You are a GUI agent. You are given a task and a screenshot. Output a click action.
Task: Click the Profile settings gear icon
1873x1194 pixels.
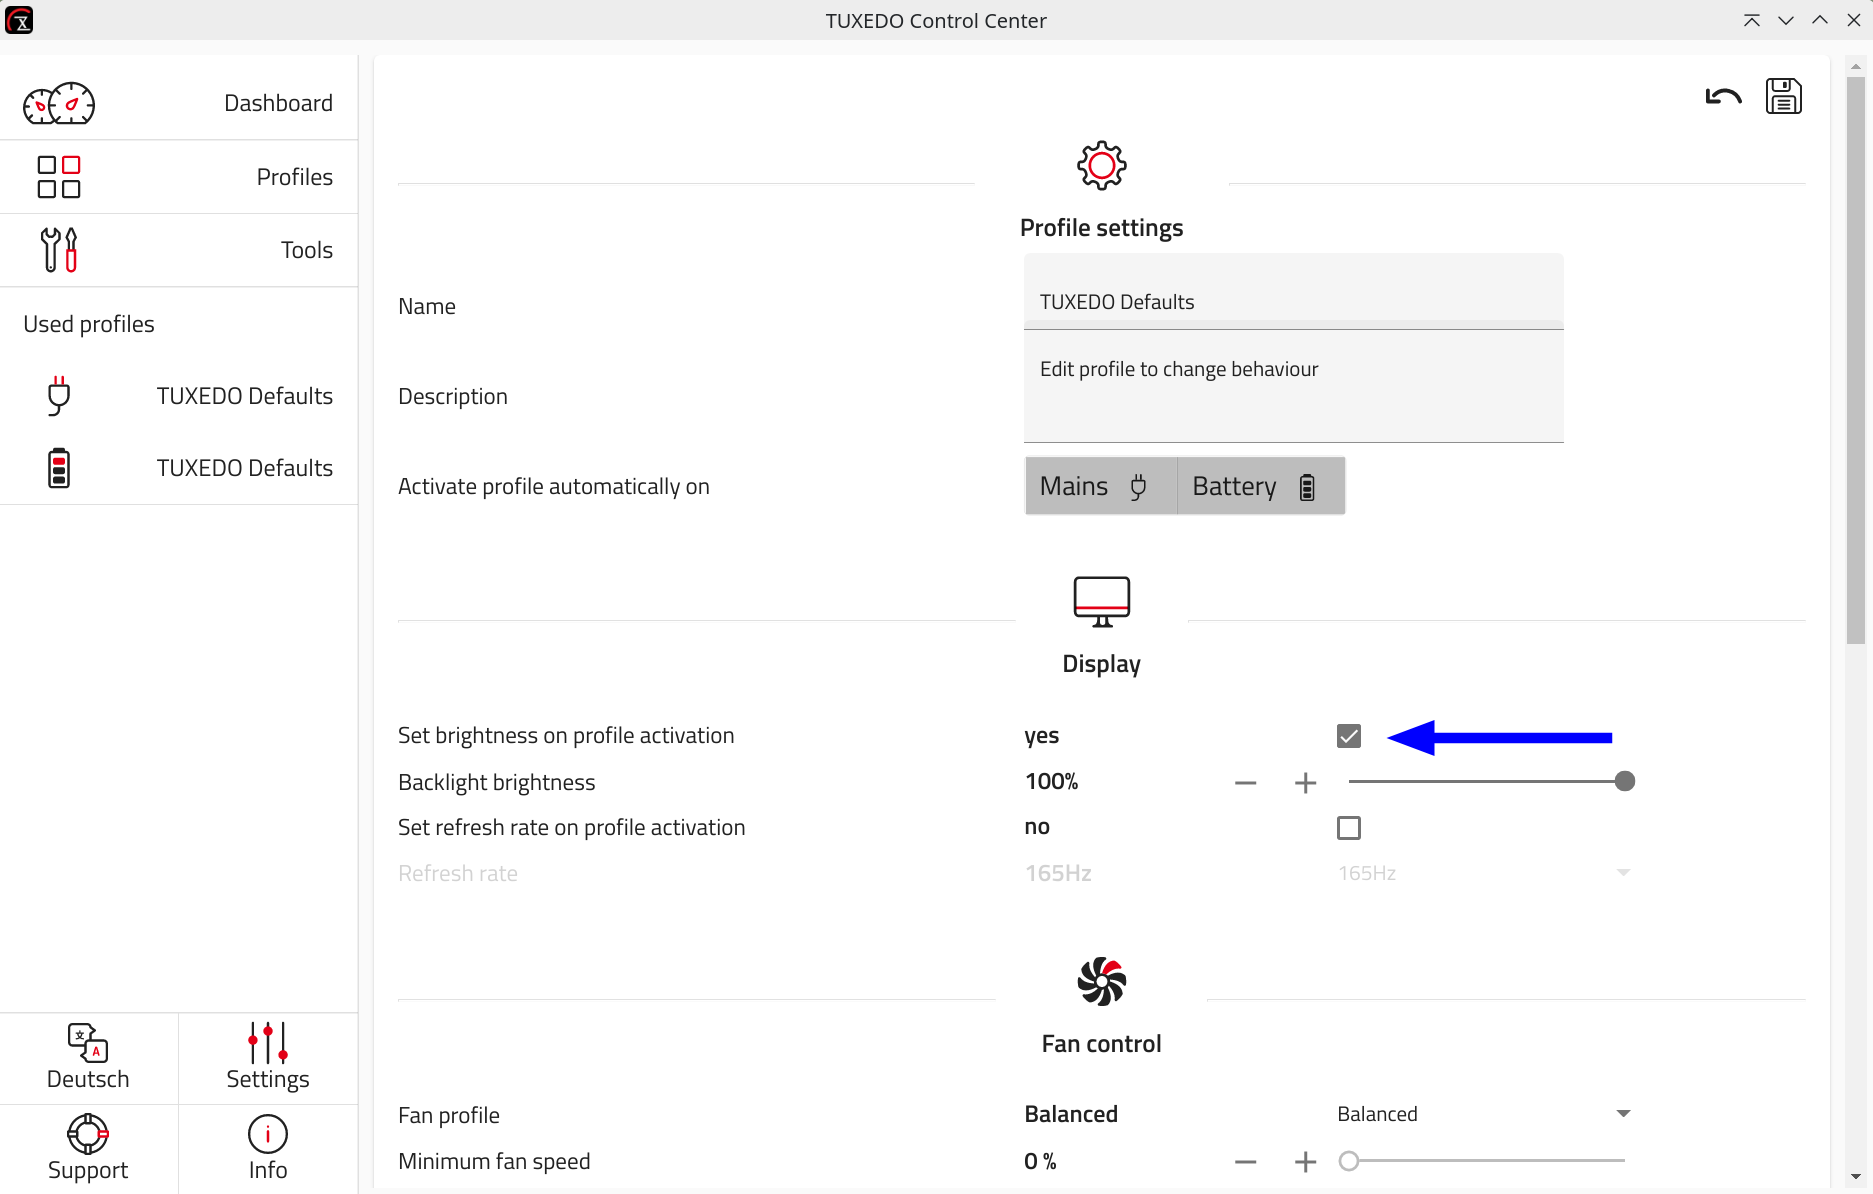point(1102,165)
